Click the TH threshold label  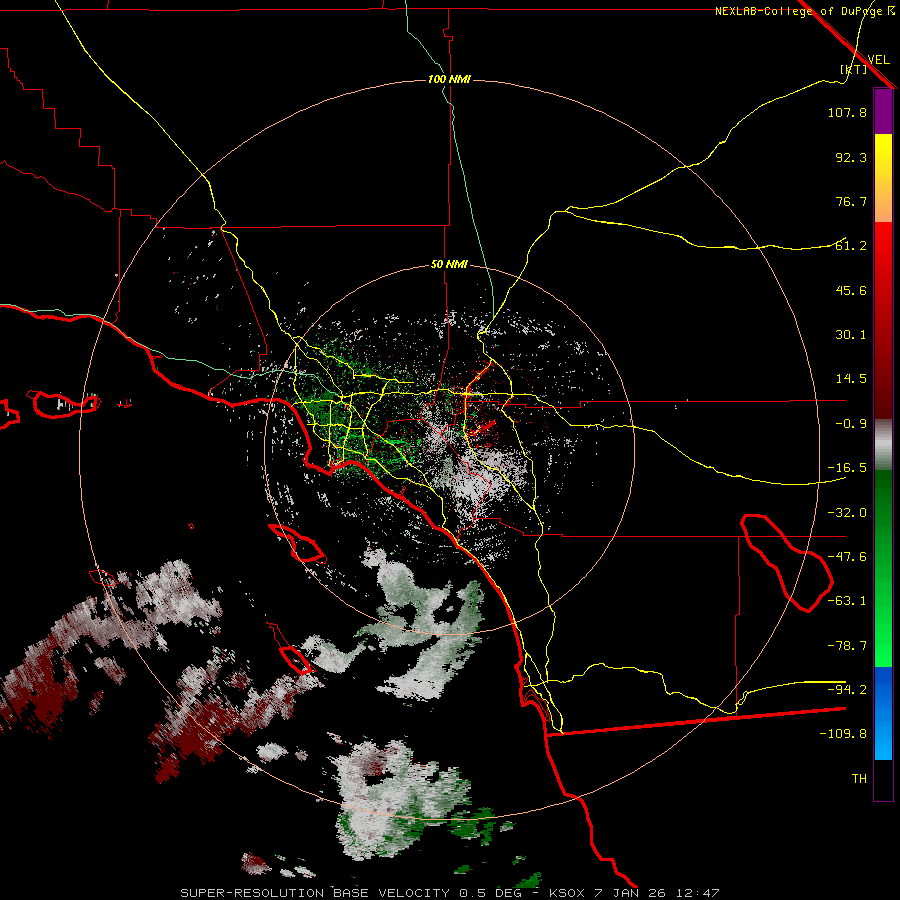point(859,779)
